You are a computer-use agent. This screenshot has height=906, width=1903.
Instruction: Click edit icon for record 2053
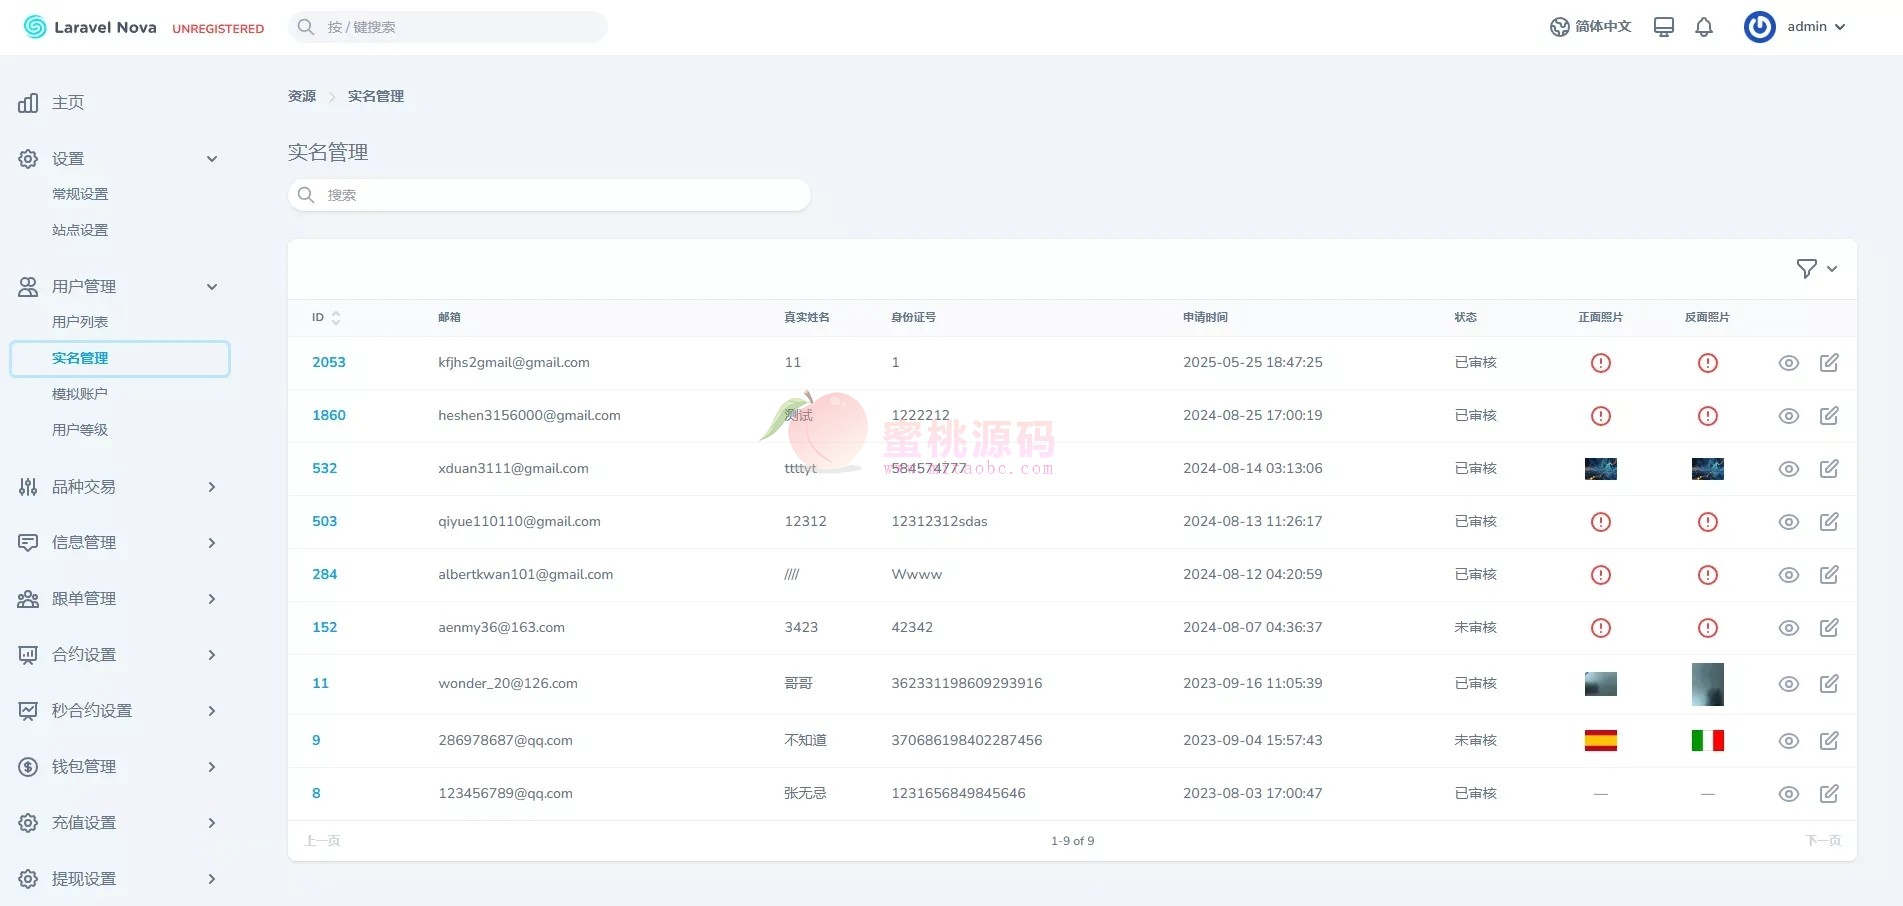[x=1829, y=363]
